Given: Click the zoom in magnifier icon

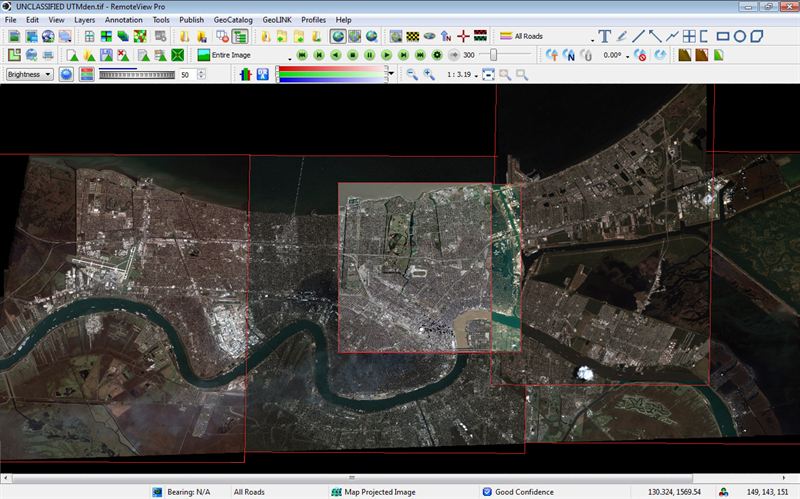Looking at the screenshot, I should point(429,75).
